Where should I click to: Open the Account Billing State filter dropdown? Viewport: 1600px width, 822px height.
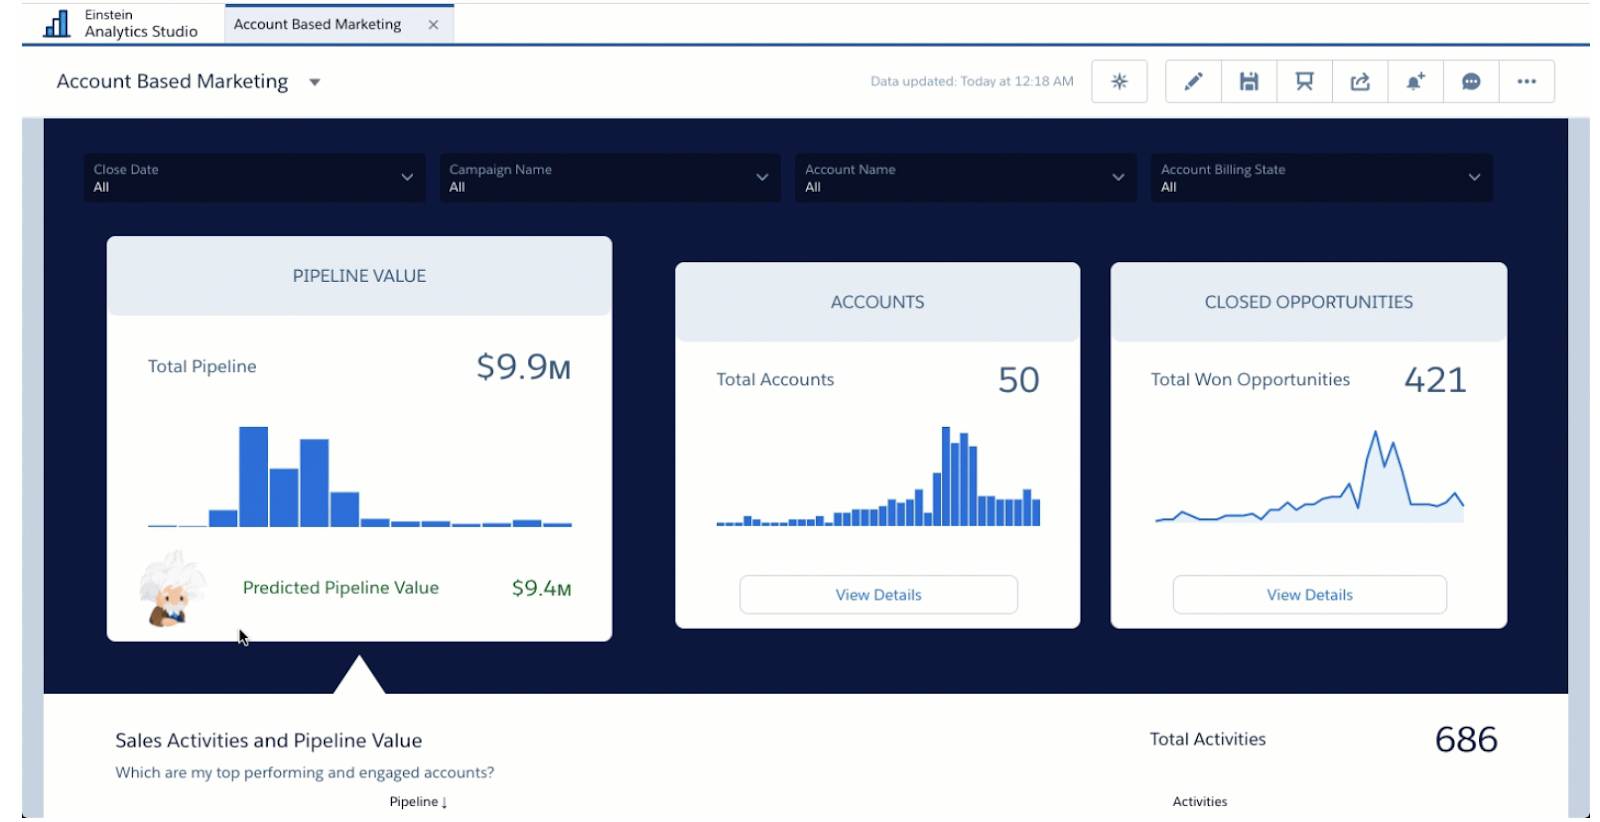click(1322, 178)
